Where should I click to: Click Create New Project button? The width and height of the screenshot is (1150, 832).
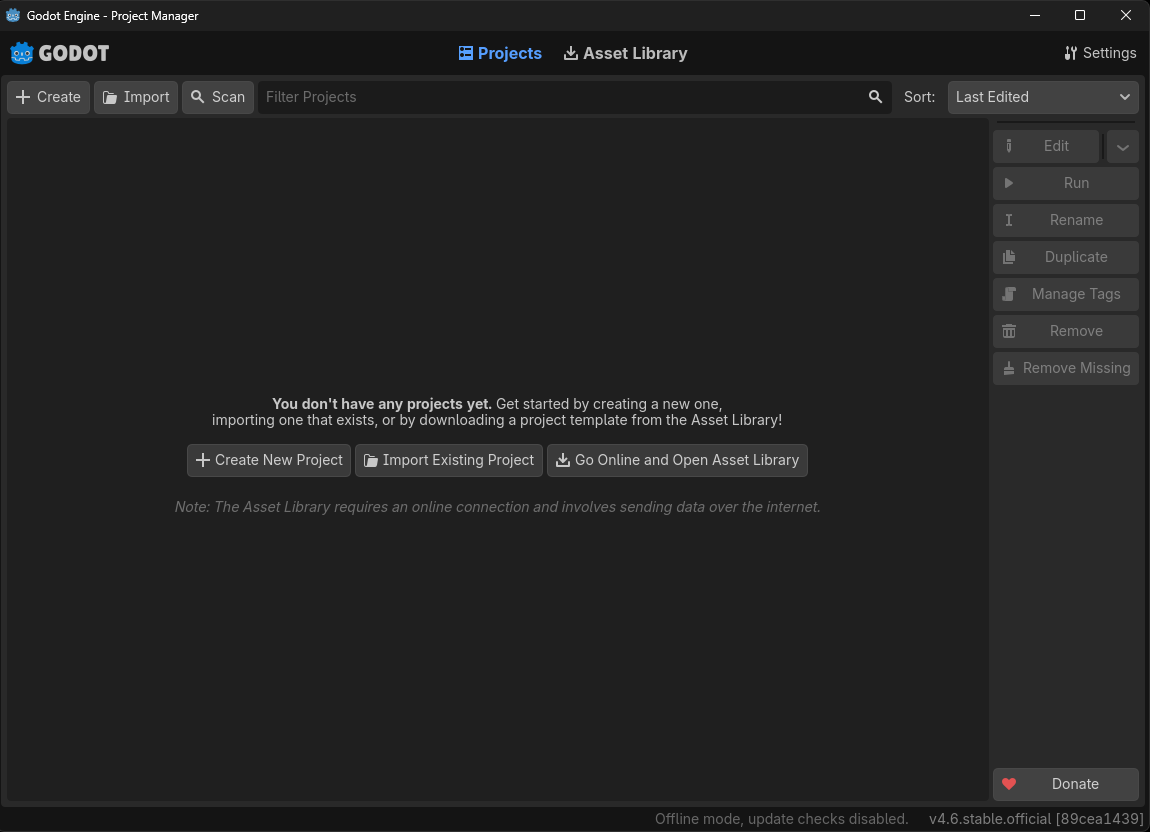(x=269, y=460)
